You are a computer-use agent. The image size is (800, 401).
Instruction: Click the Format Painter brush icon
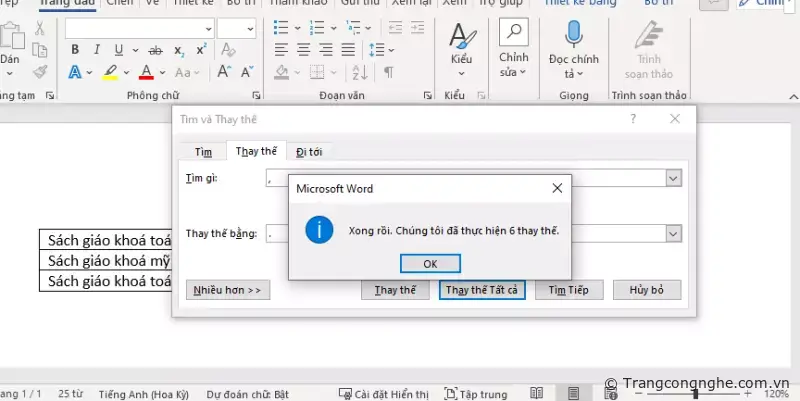click(39, 71)
